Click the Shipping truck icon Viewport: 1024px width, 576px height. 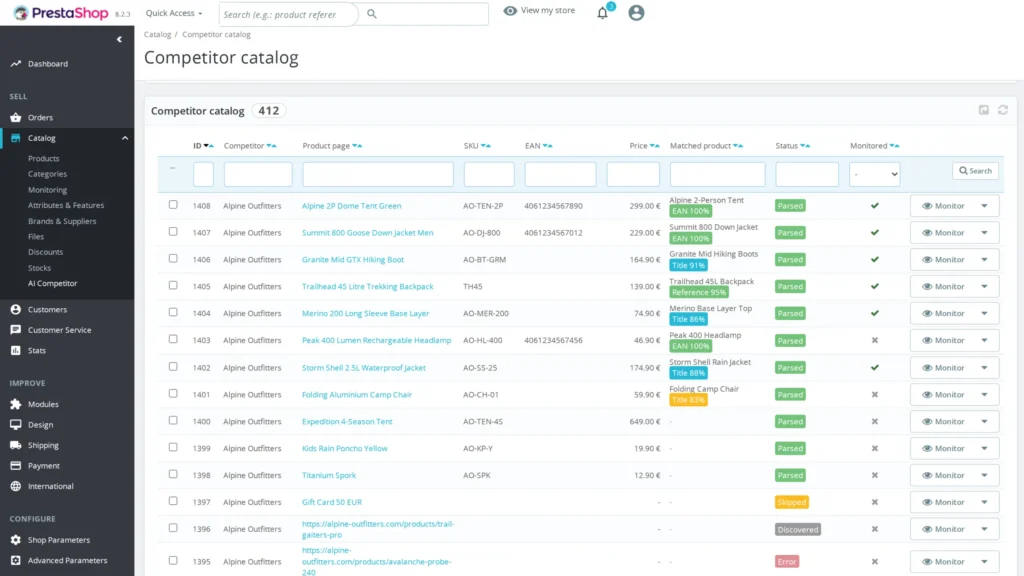click(16, 445)
